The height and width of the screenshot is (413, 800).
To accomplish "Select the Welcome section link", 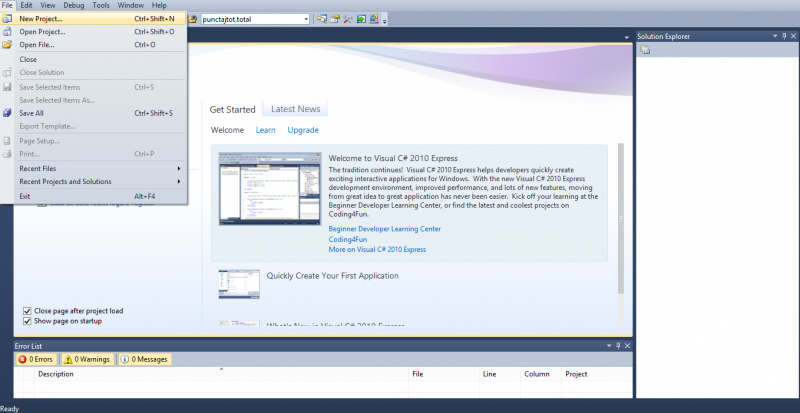I will [227, 130].
